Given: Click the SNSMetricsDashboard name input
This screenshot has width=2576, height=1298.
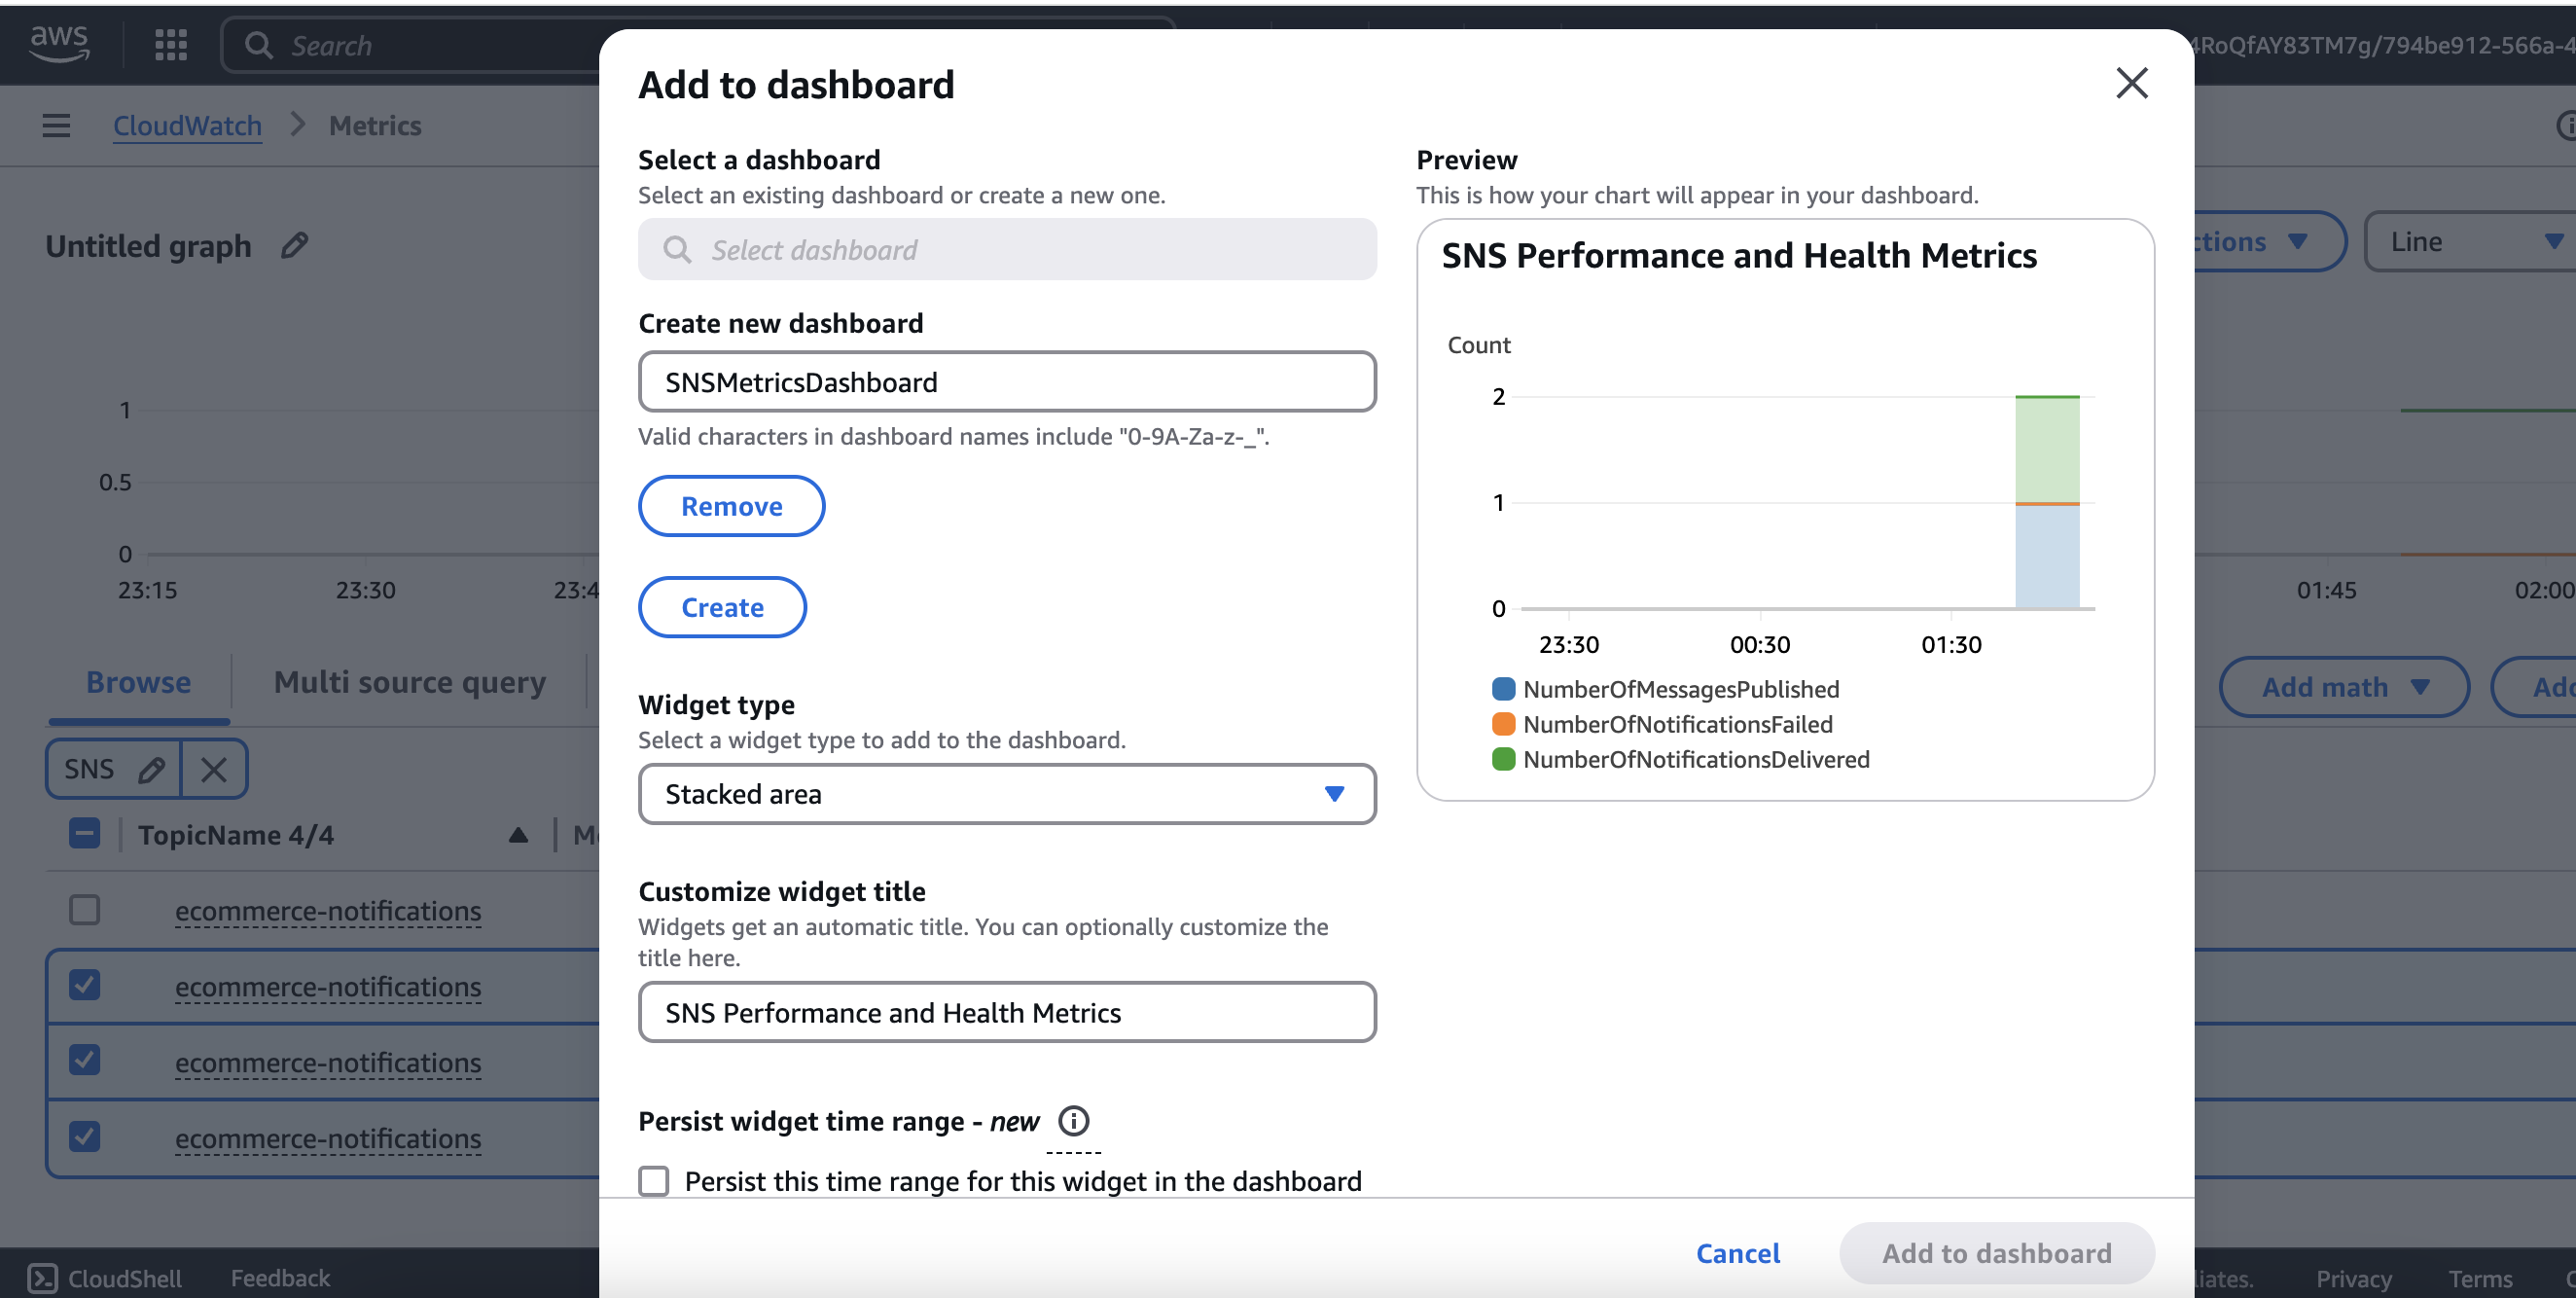Looking at the screenshot, I should point(1006,382).
